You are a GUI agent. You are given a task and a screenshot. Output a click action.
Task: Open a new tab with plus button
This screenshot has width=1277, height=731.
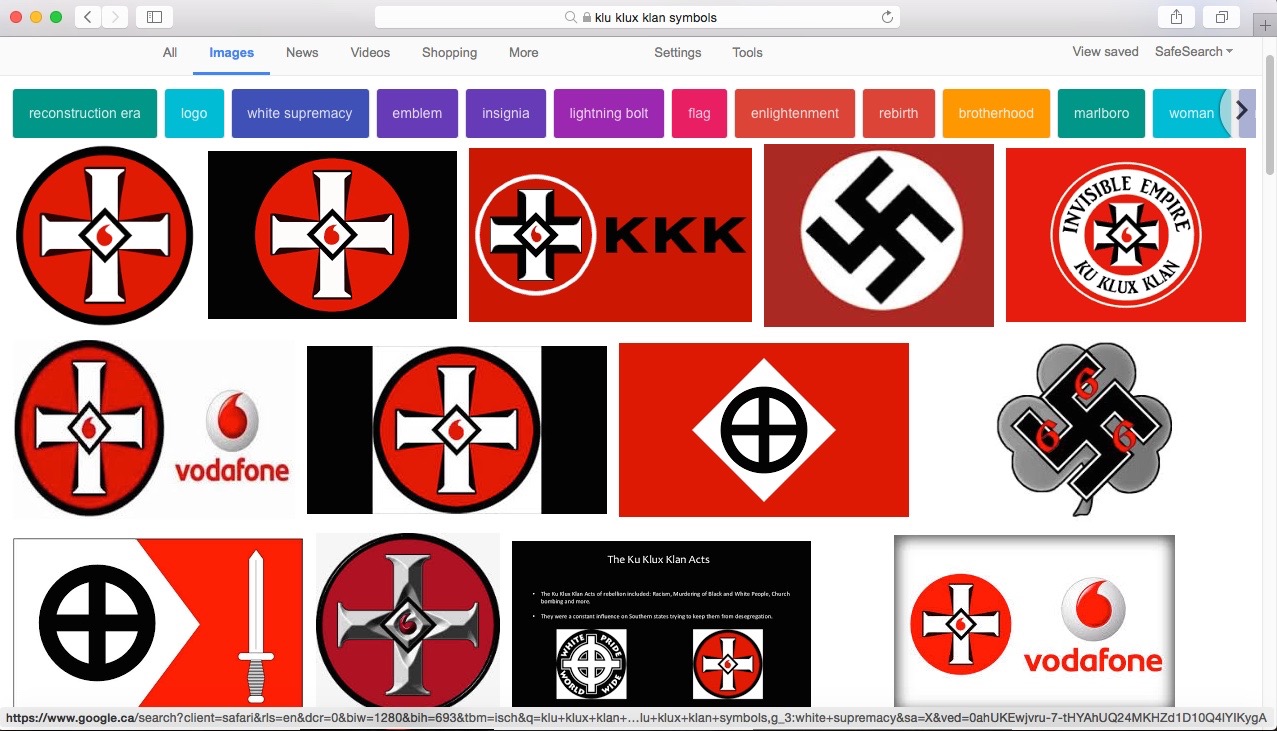1265,26
